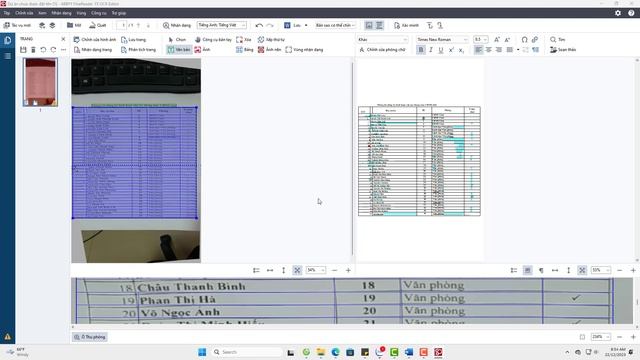Screen dimensions: 640x360
Task: Open the style dropdown showing Khác
Action: (x=382, y=40)
